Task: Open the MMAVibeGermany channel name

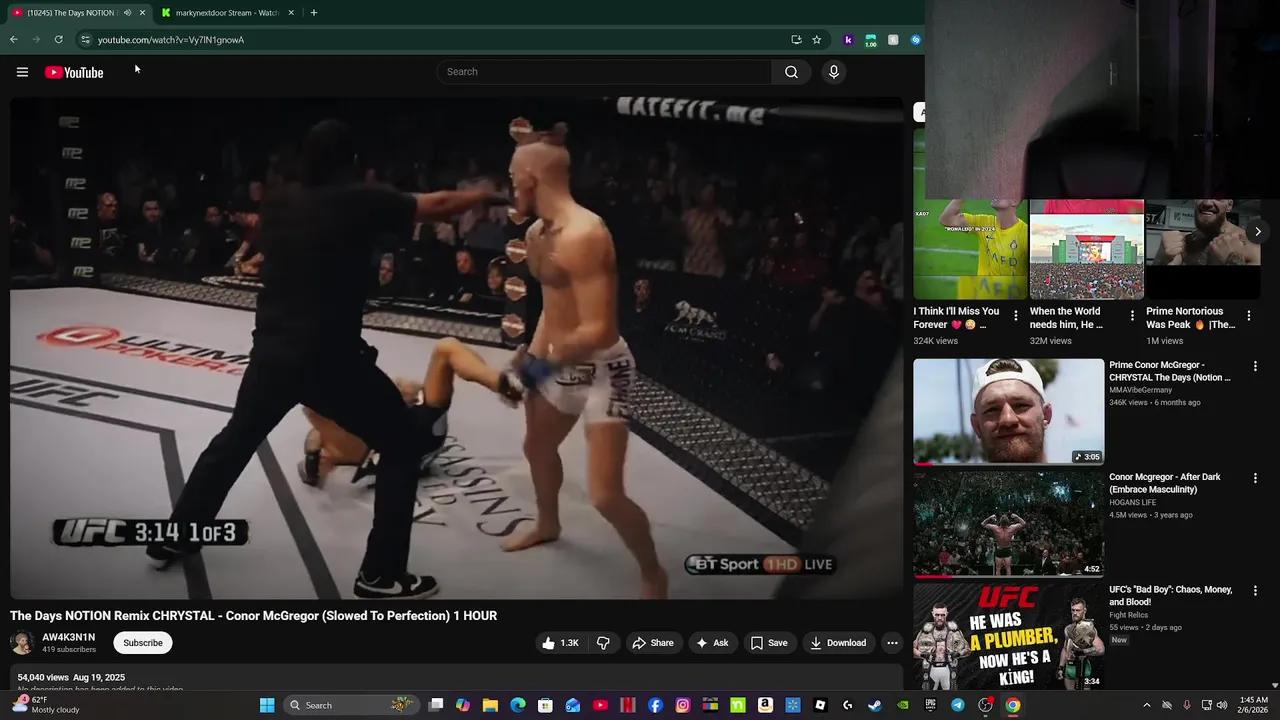Action: 1140,390
